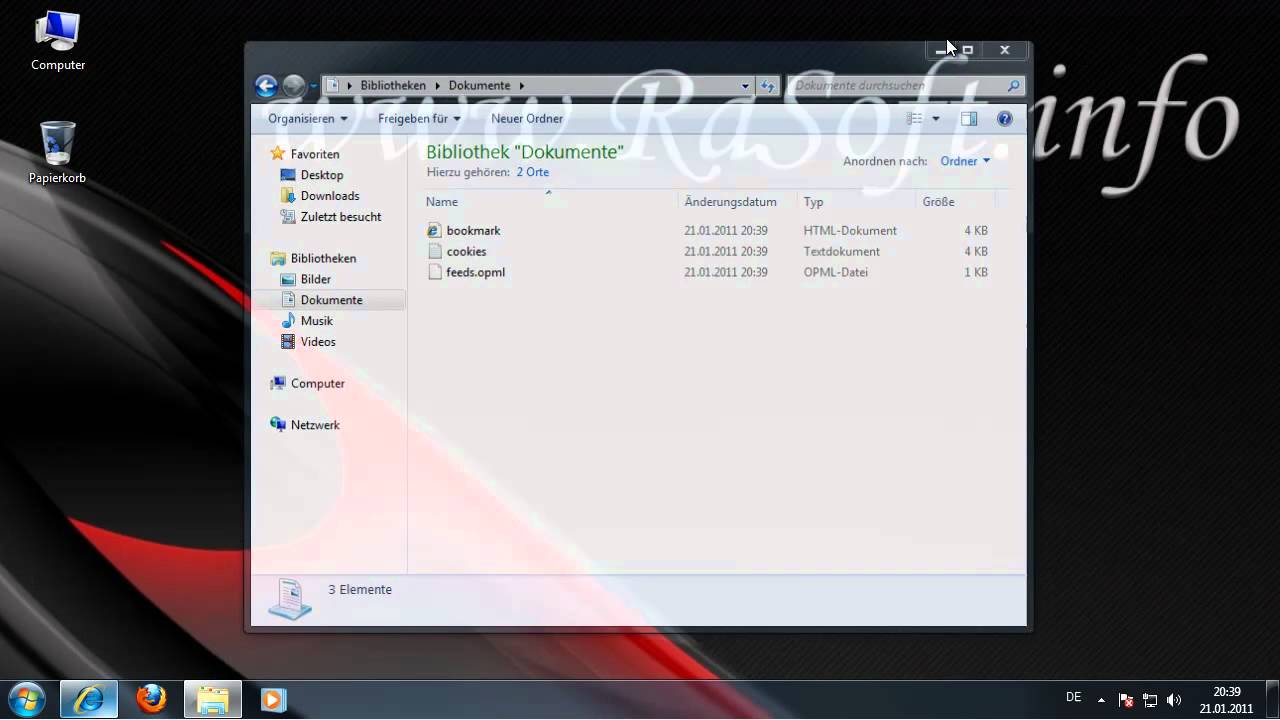The image size is (1280, 720).
Task: Click the feeds.opml file icon
Action: [434, 272]
